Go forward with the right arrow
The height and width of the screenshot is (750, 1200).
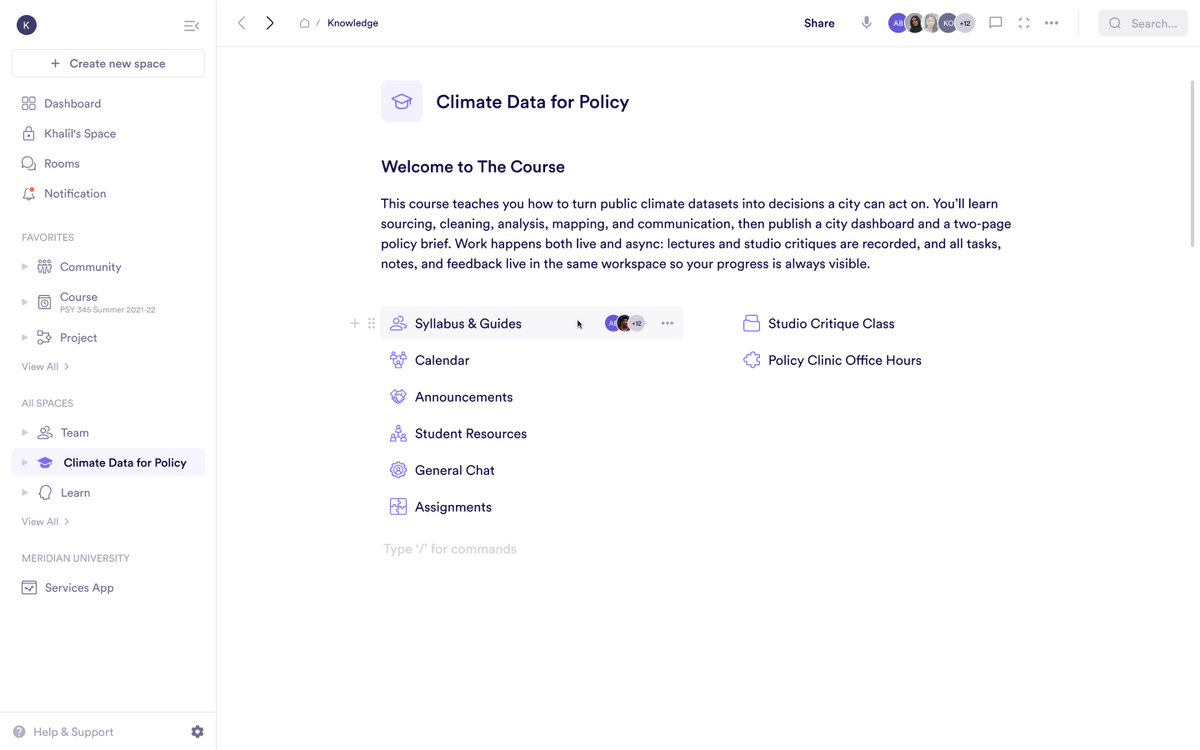270,23
